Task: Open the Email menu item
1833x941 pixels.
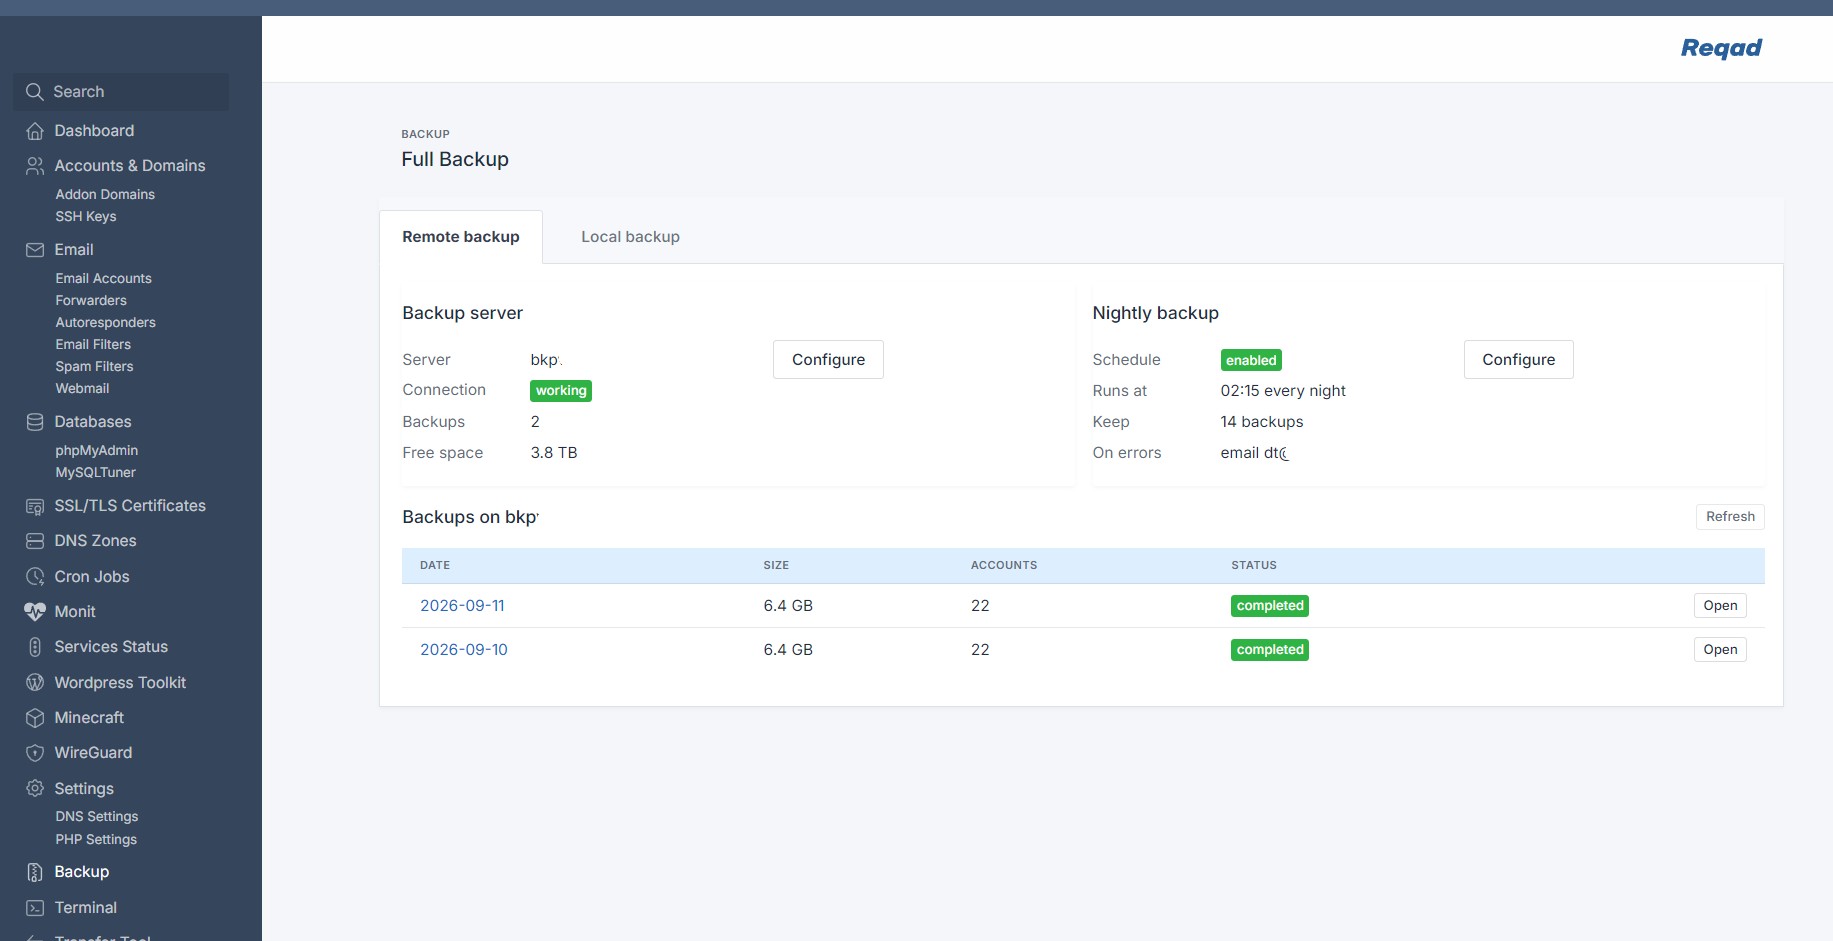Action: (74, 250)
